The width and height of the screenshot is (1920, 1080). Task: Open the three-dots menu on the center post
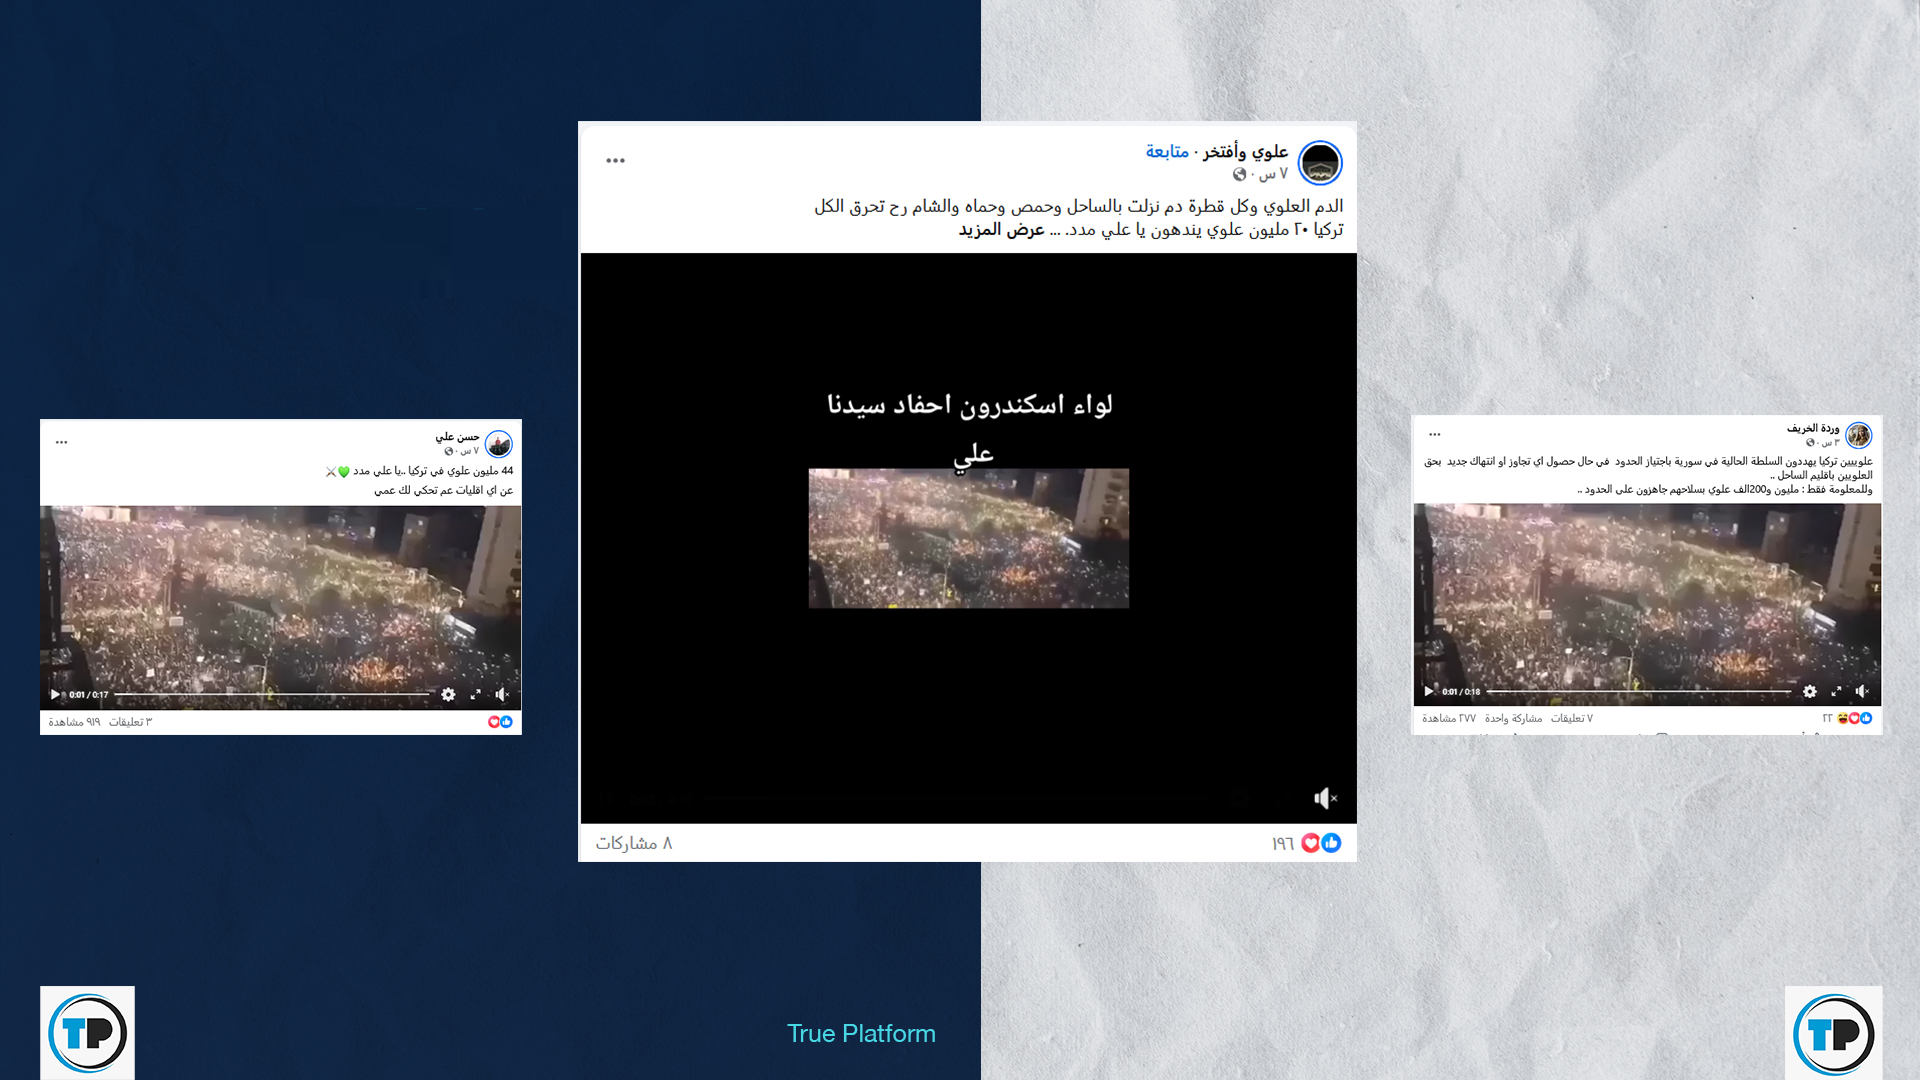[615, 160]
